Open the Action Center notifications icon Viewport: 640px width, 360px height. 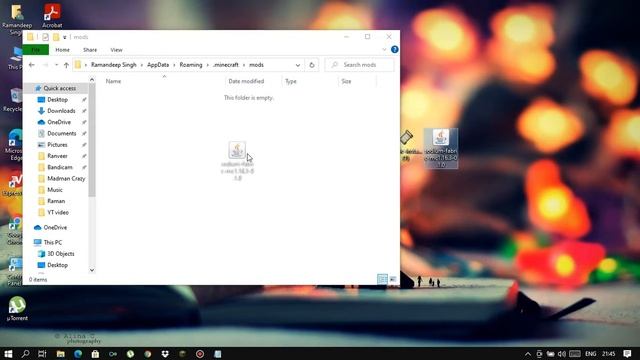coord(628,354)
